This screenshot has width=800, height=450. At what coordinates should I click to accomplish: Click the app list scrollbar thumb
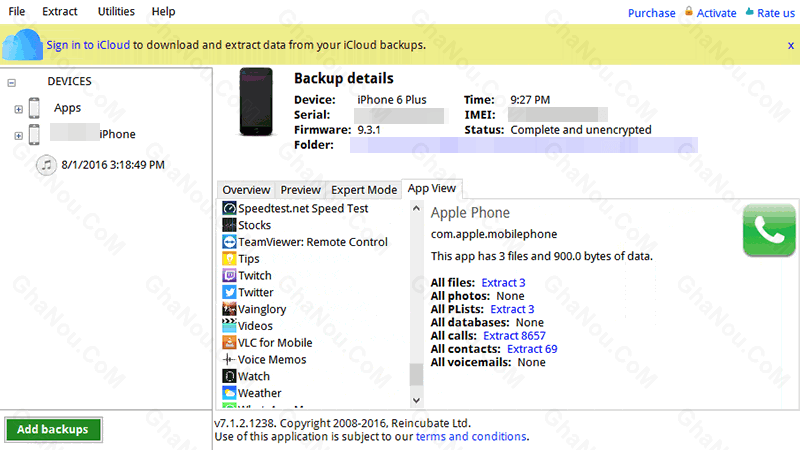(x=416, y=374)
